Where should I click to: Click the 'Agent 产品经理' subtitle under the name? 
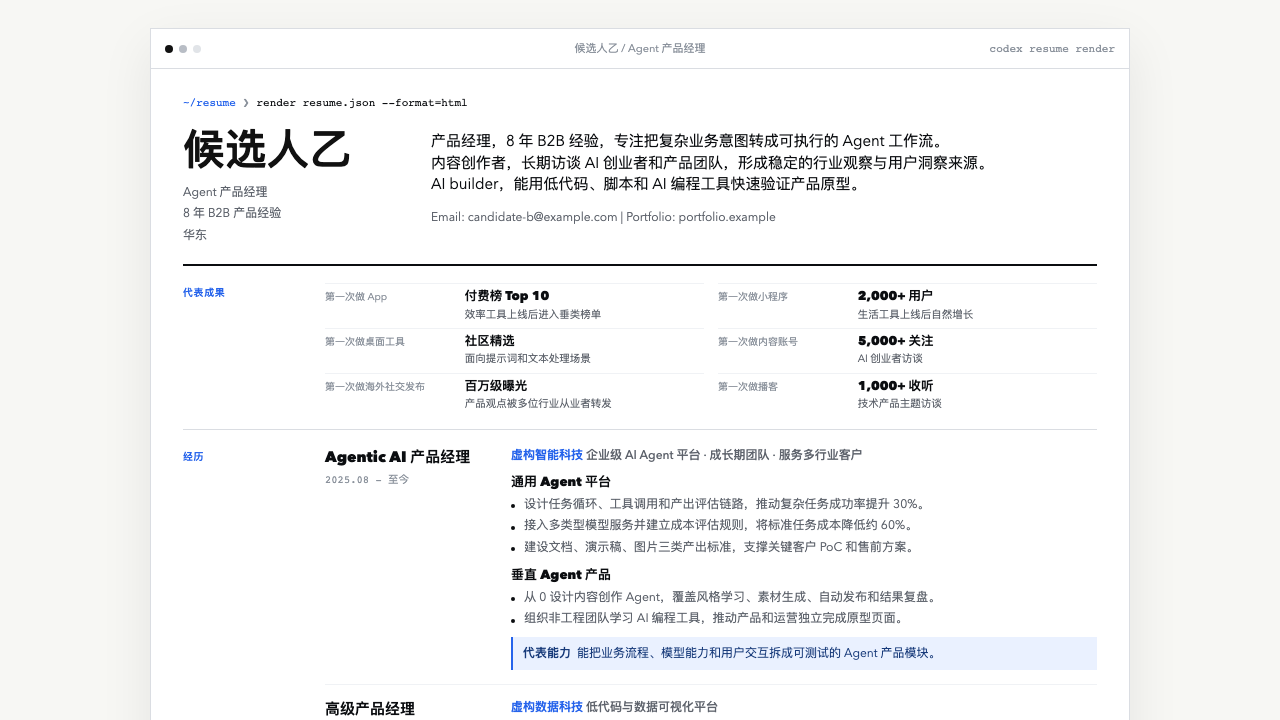[x=225, y=192]
